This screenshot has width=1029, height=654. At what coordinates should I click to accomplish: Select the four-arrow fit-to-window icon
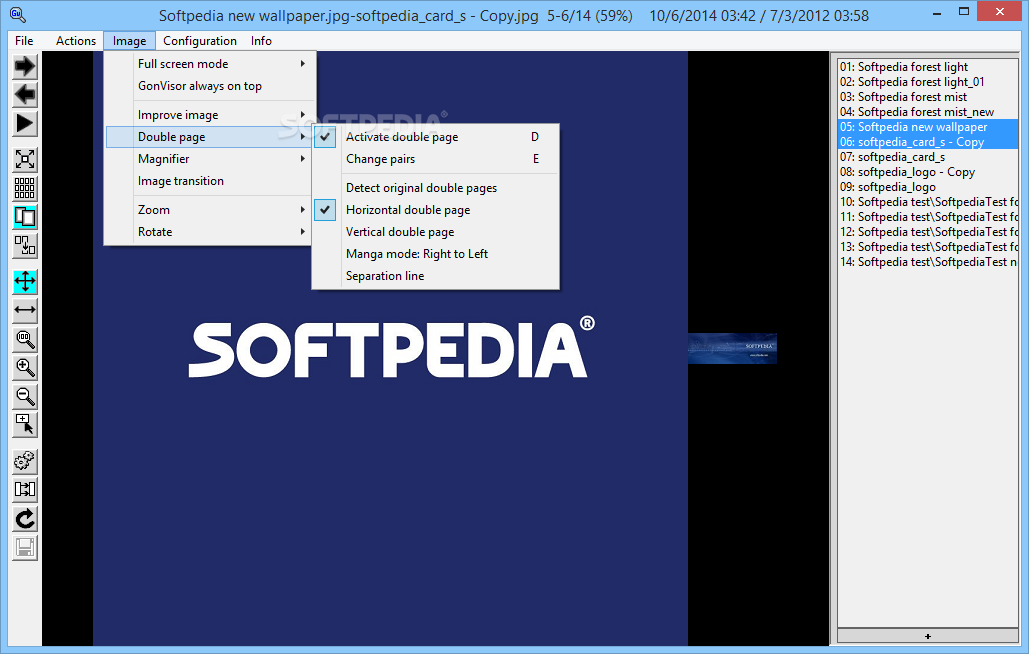pyautogui.click(x=25, y=281)
